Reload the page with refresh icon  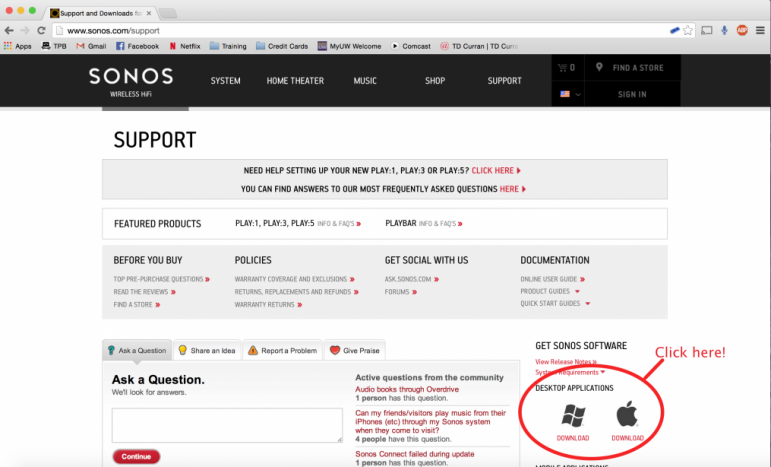click(41, 30)
